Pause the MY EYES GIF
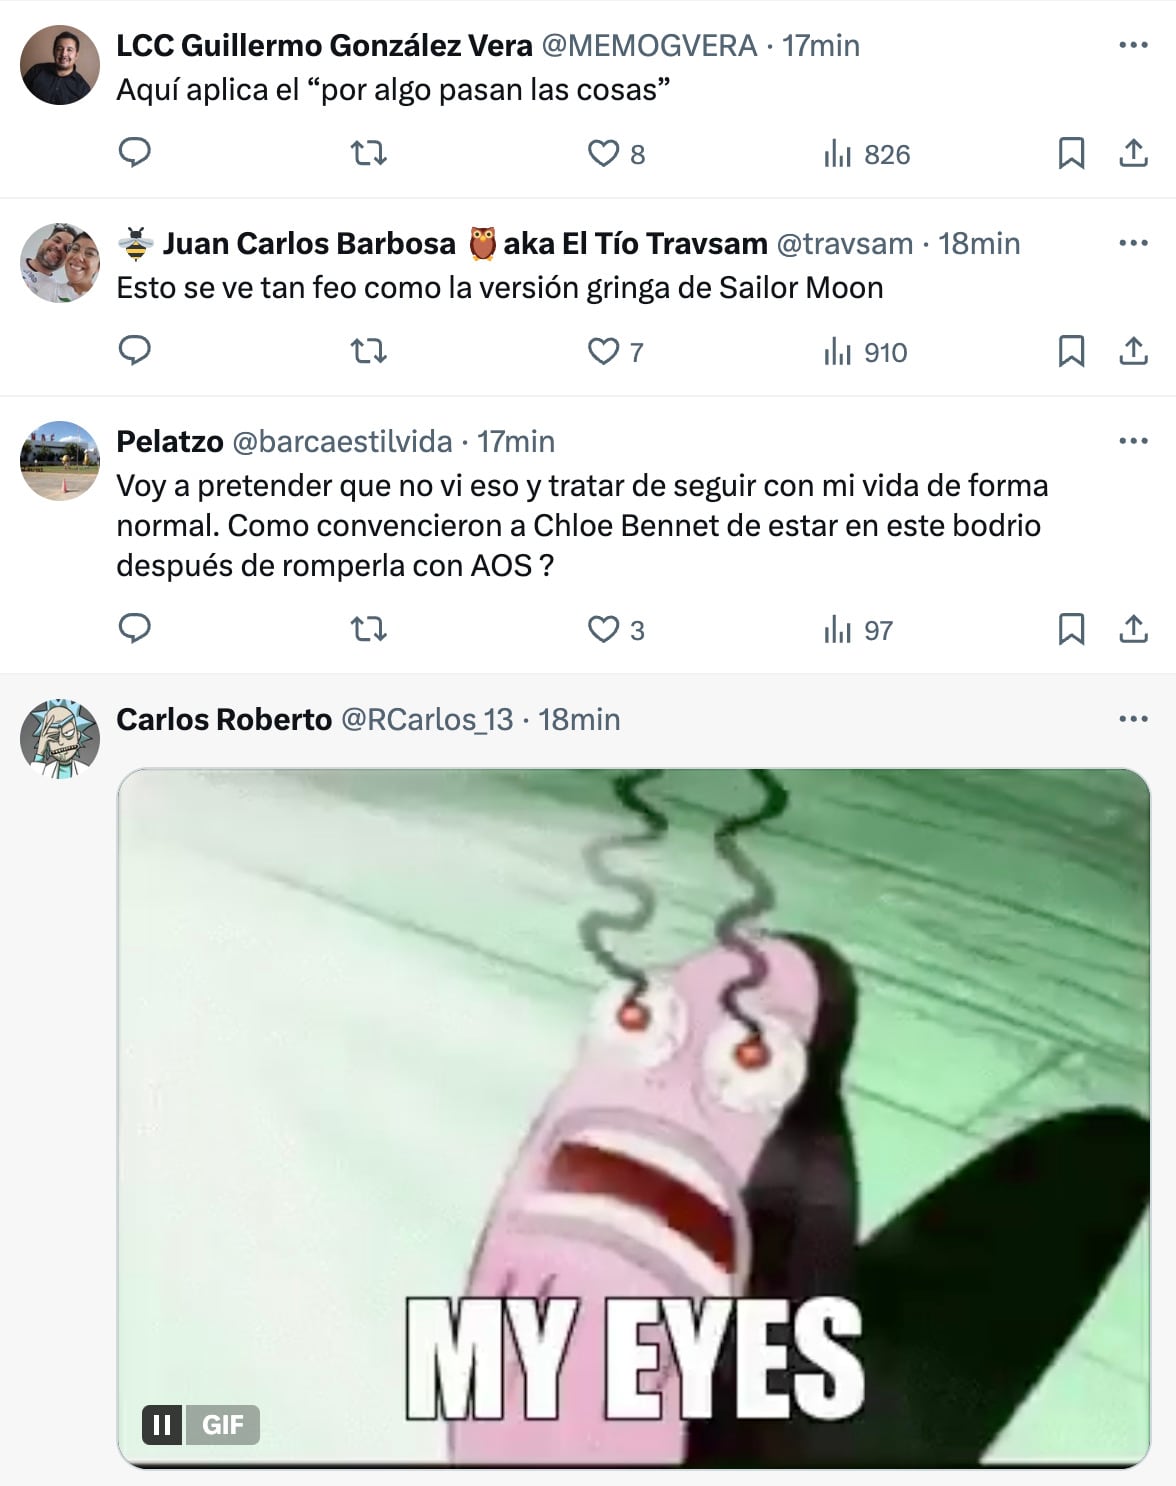This screenshot has height=1486, width=1176. coord(162,1424)
